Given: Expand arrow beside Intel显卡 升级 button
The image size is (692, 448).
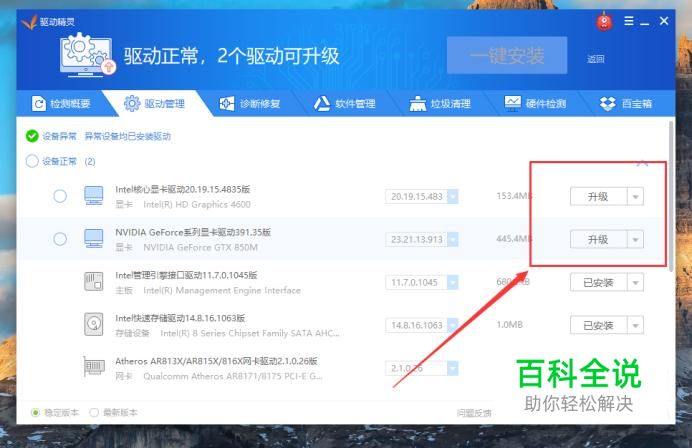Looking at the screenshot, I should point(636,196).
